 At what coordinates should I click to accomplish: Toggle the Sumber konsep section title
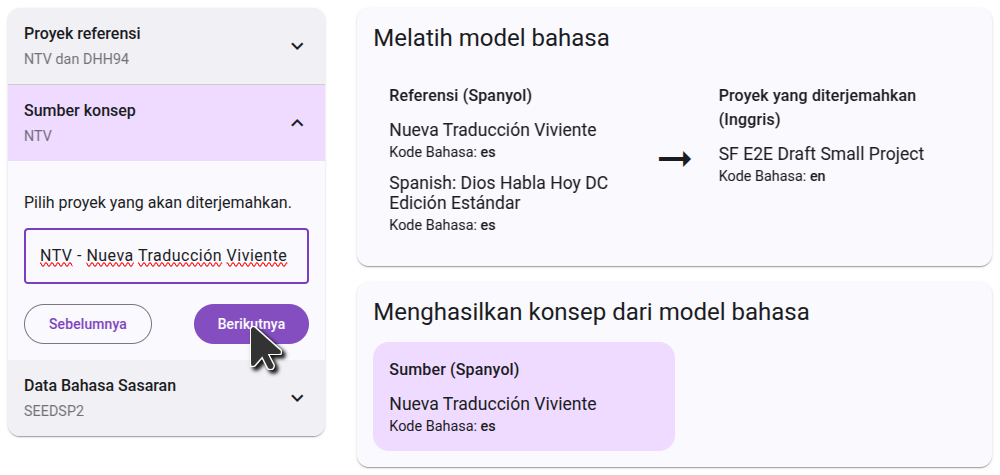pyautogui.click(x=79, y=111)
